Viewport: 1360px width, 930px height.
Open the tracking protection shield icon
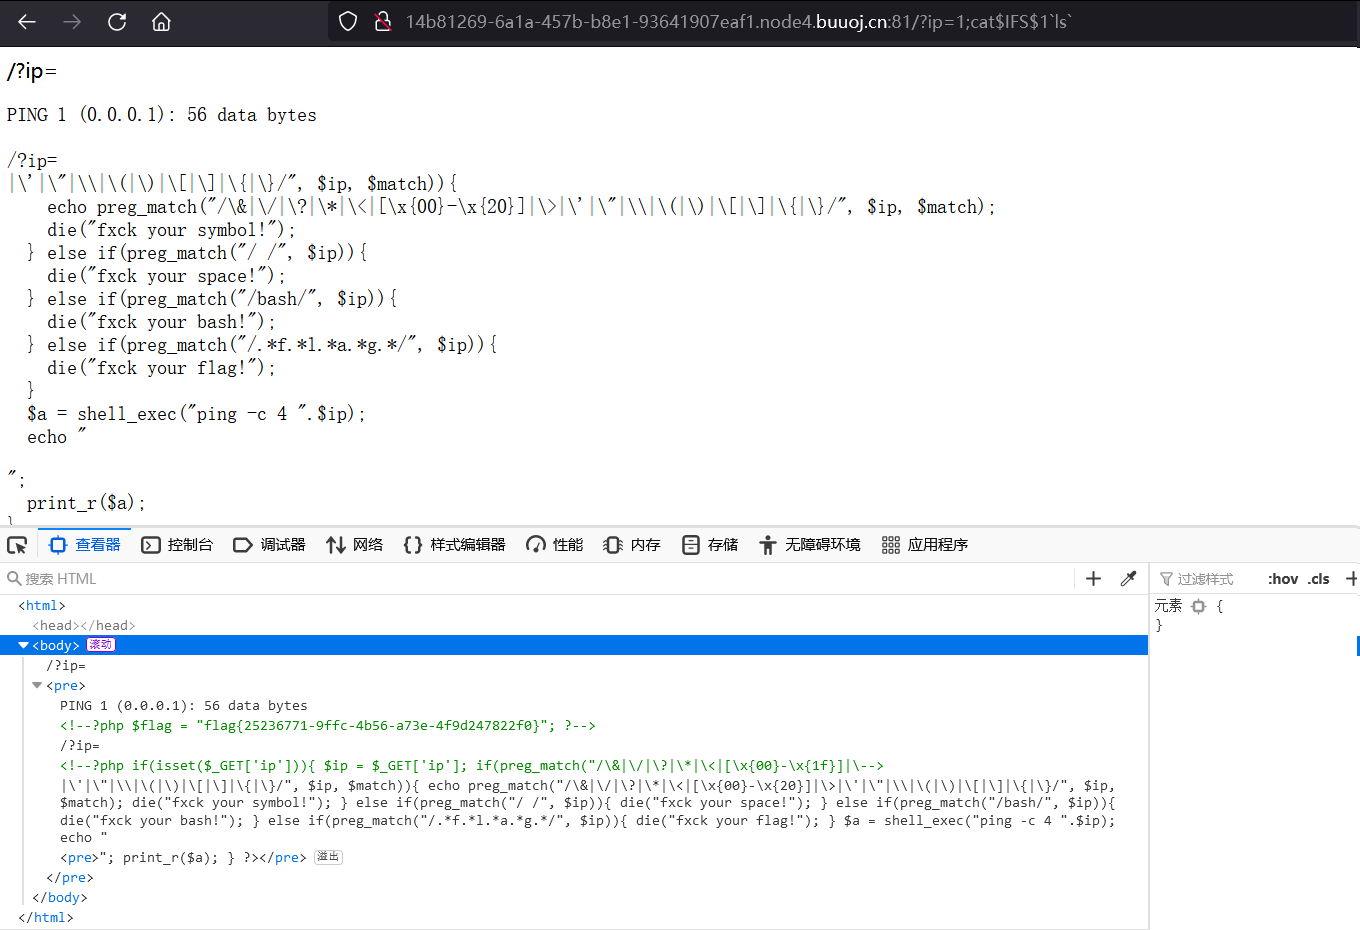(x=348, y=22)
